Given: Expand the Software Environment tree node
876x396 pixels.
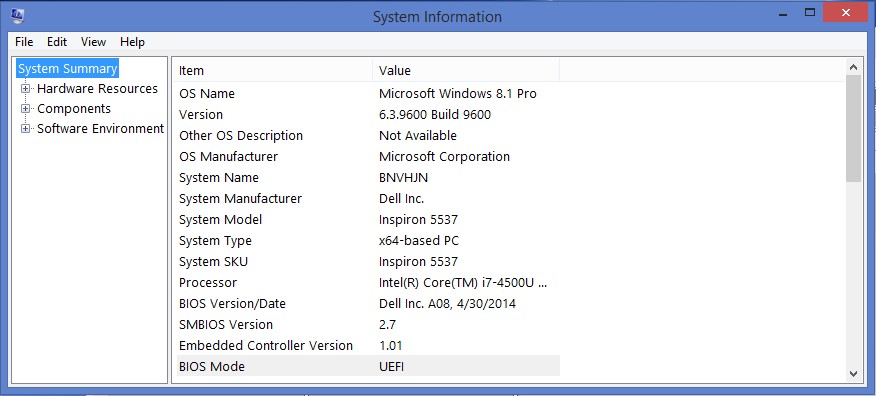Looking at the screenshot, I should 25,129.
